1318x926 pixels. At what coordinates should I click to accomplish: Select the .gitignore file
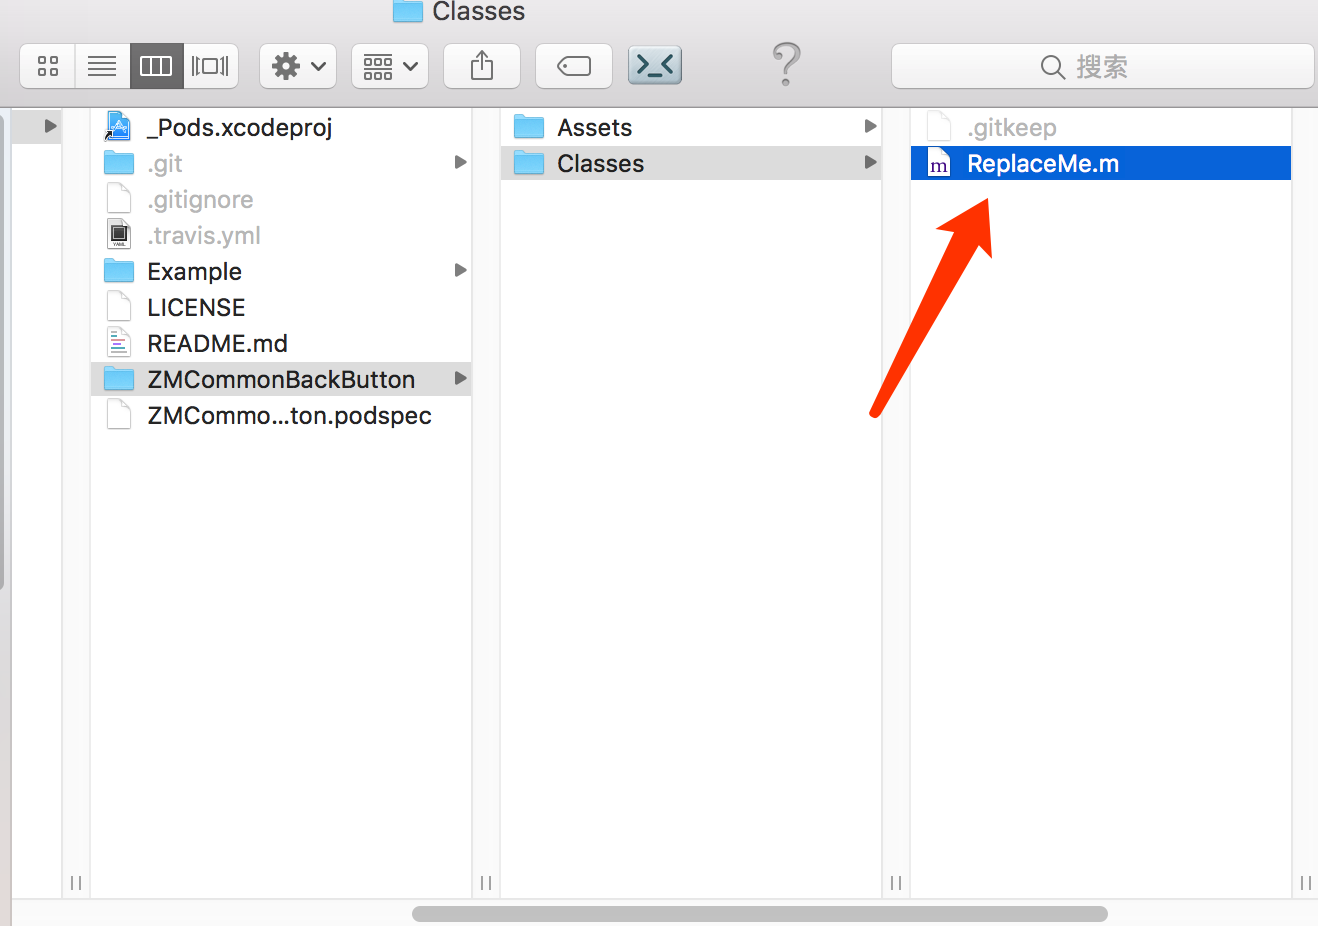[x=280, y=199]
